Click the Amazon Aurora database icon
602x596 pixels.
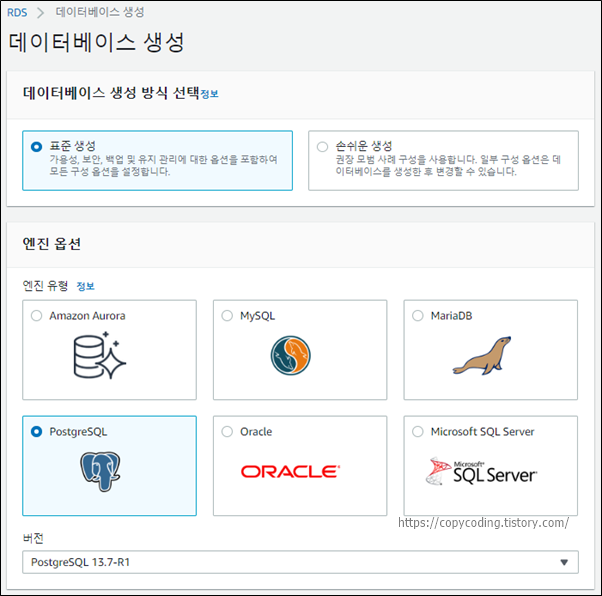[x=99, y=355]
